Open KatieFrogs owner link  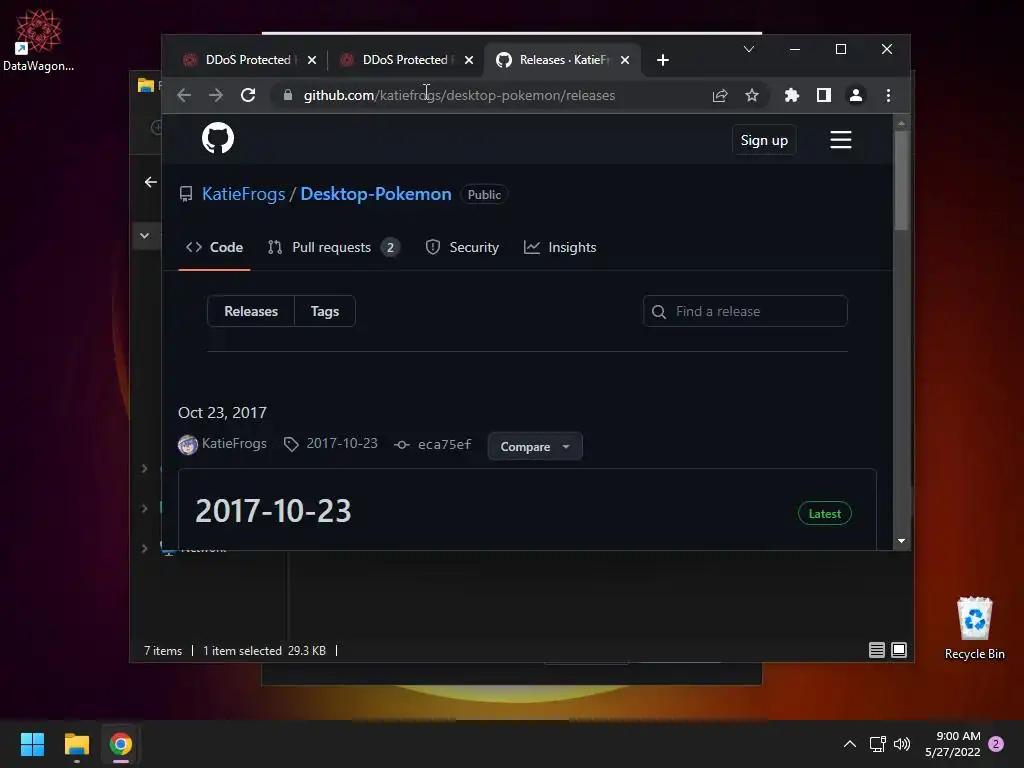point(244,194)
